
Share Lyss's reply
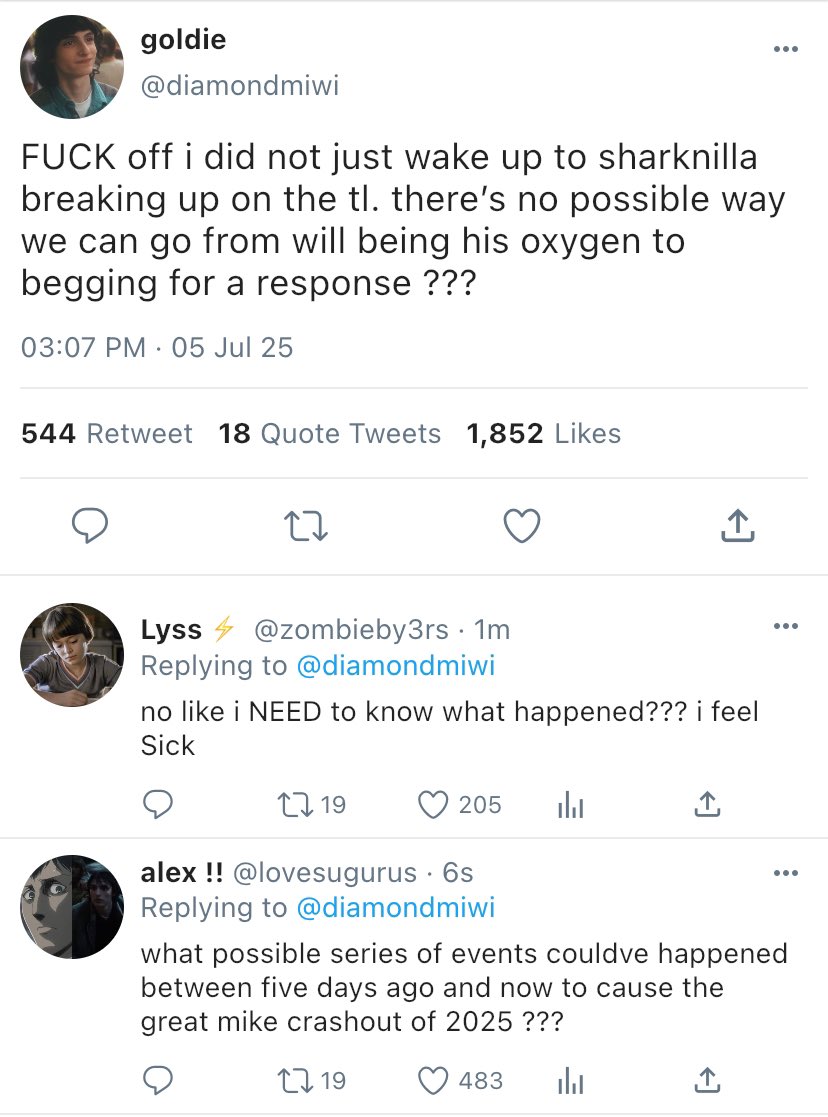coord(707,804)
